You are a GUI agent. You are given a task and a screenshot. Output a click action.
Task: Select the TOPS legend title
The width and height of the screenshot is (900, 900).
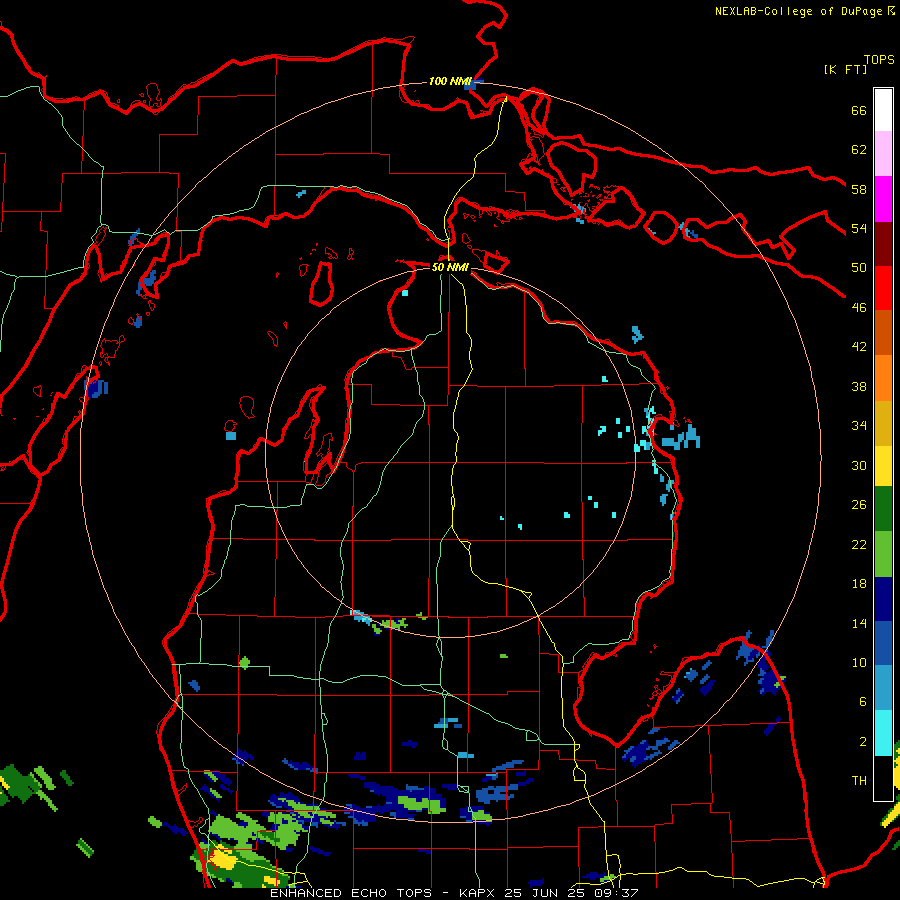(x=879, y=59)
